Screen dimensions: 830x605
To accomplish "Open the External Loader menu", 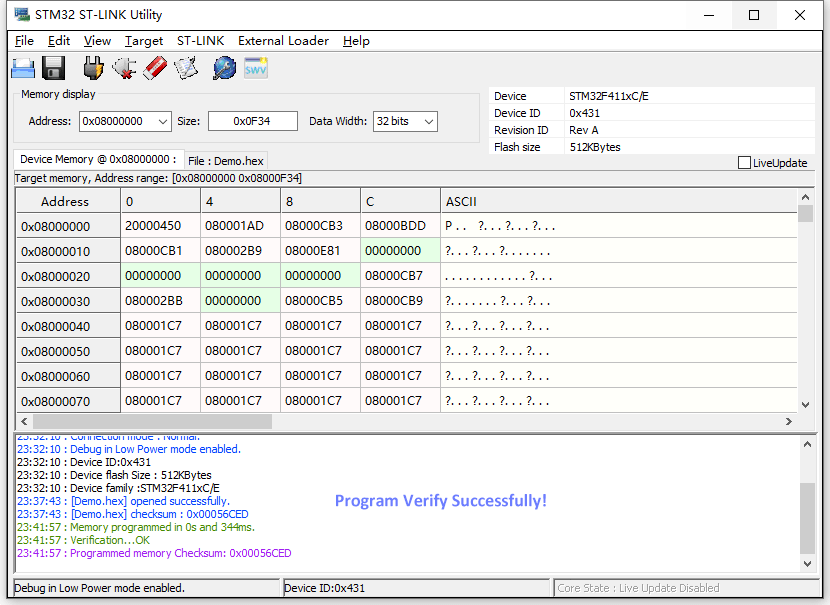I will [x=284, y=41].
